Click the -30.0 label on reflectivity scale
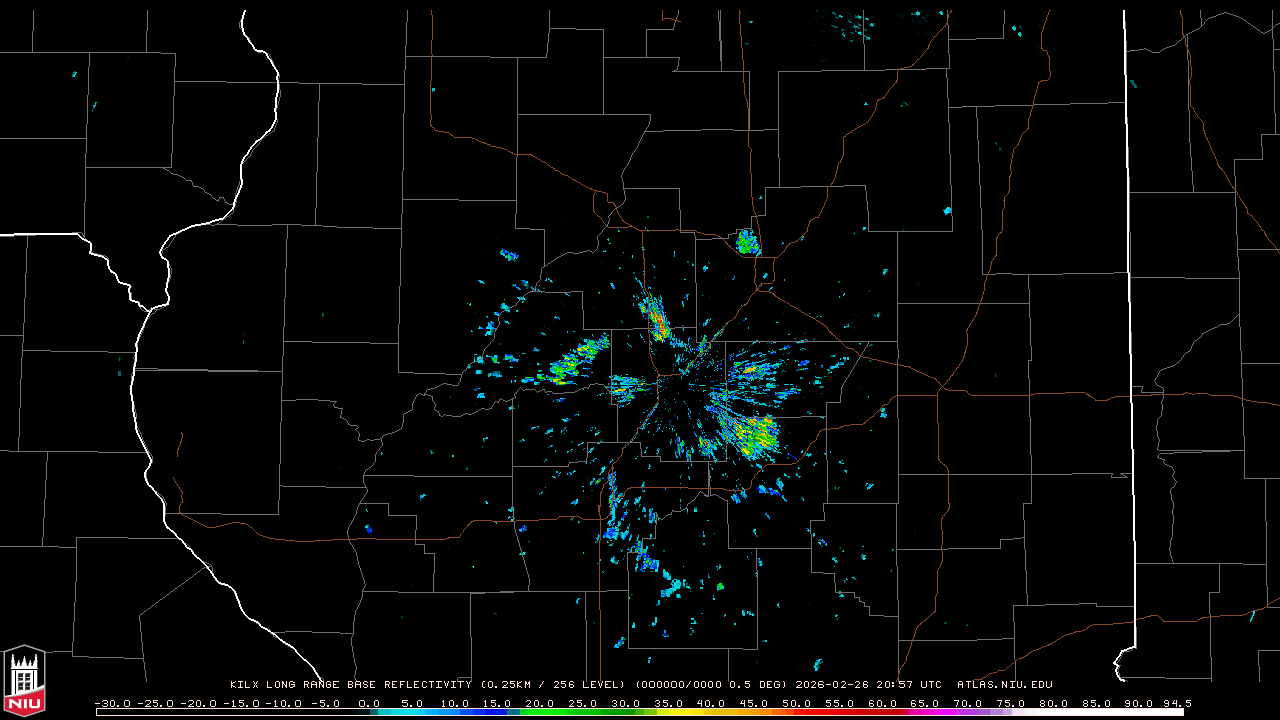 (x=113, y=703)
